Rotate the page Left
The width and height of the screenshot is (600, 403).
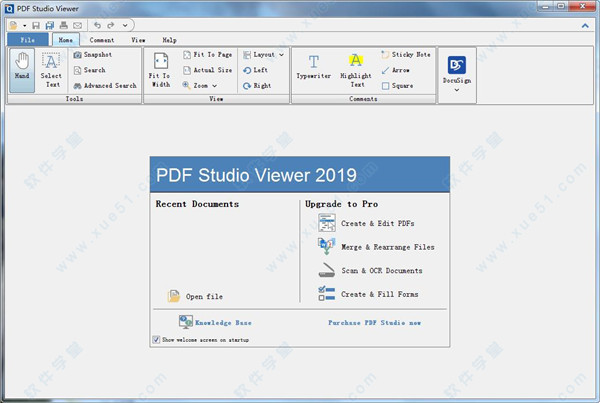click(255, 70)
